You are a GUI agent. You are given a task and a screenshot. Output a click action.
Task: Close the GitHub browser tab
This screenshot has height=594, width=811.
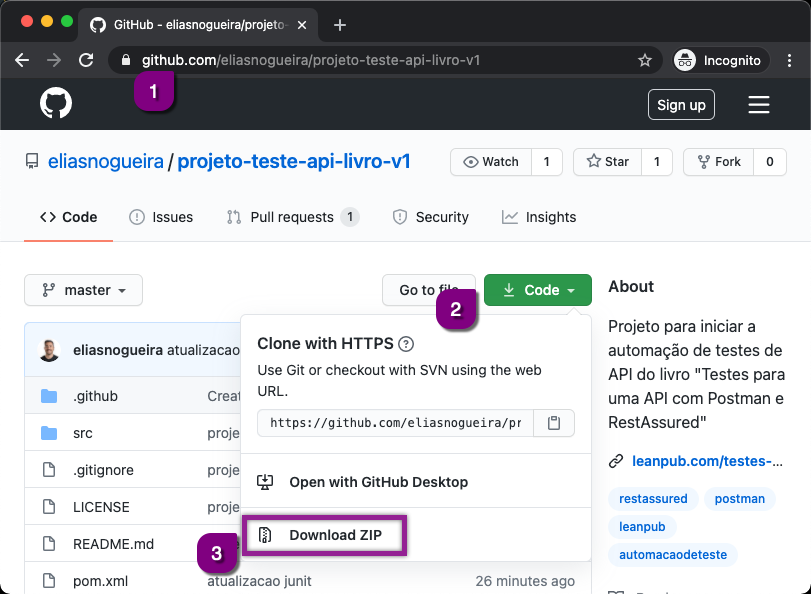tap(302, 25)
